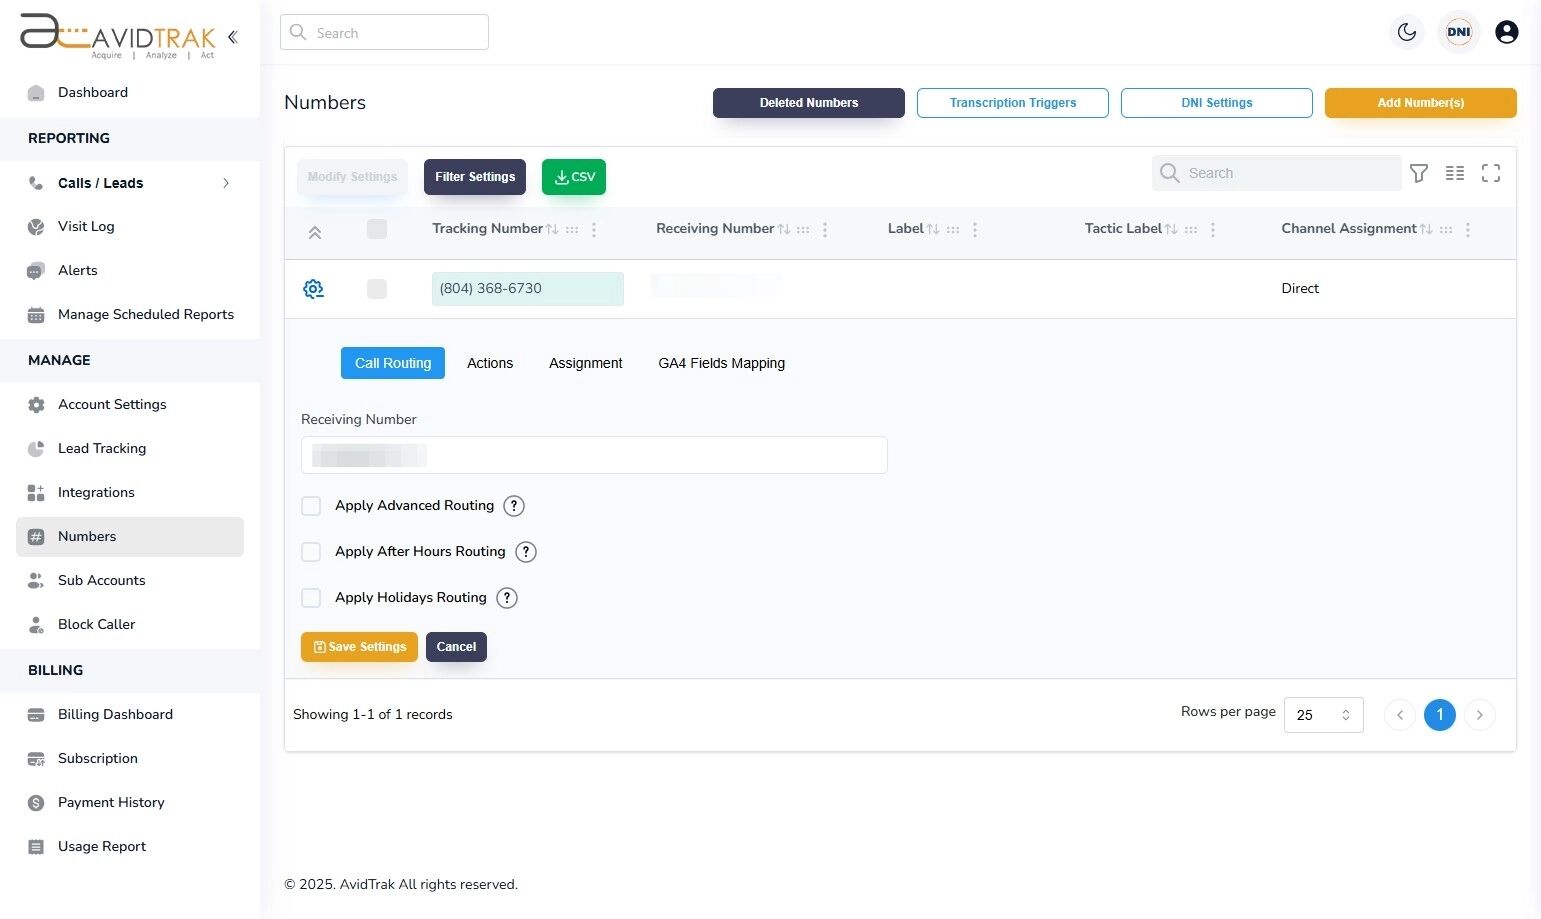Switch to the Assignment tab
The width and height of the screenshot is (1541, 919).
tap(586, 363)
